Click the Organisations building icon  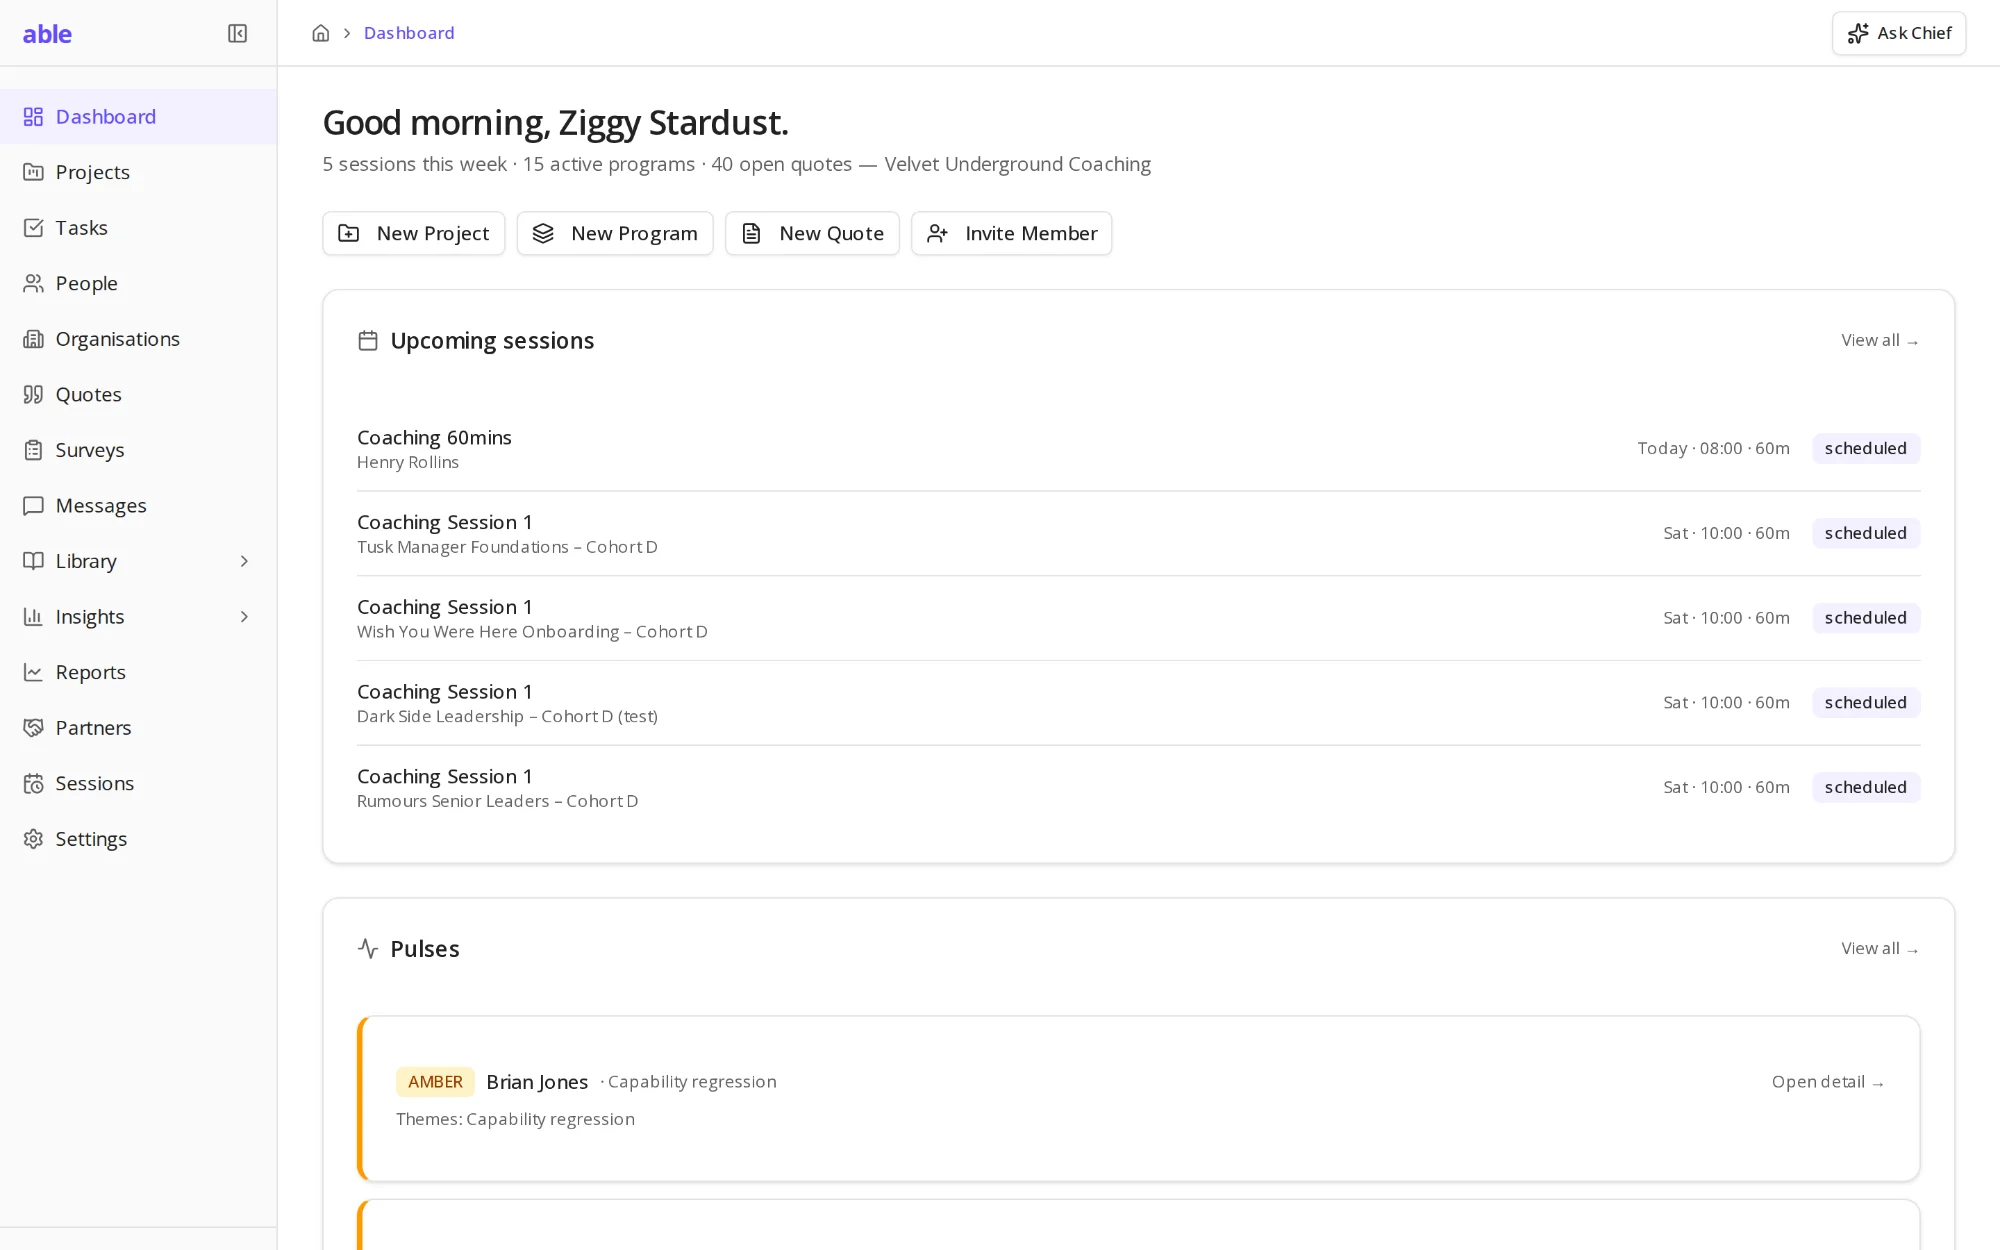click(x=33, y=339)
